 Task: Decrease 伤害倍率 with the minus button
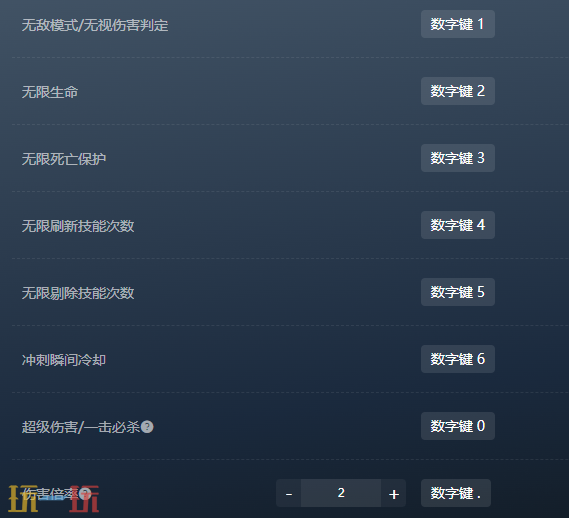288,493
